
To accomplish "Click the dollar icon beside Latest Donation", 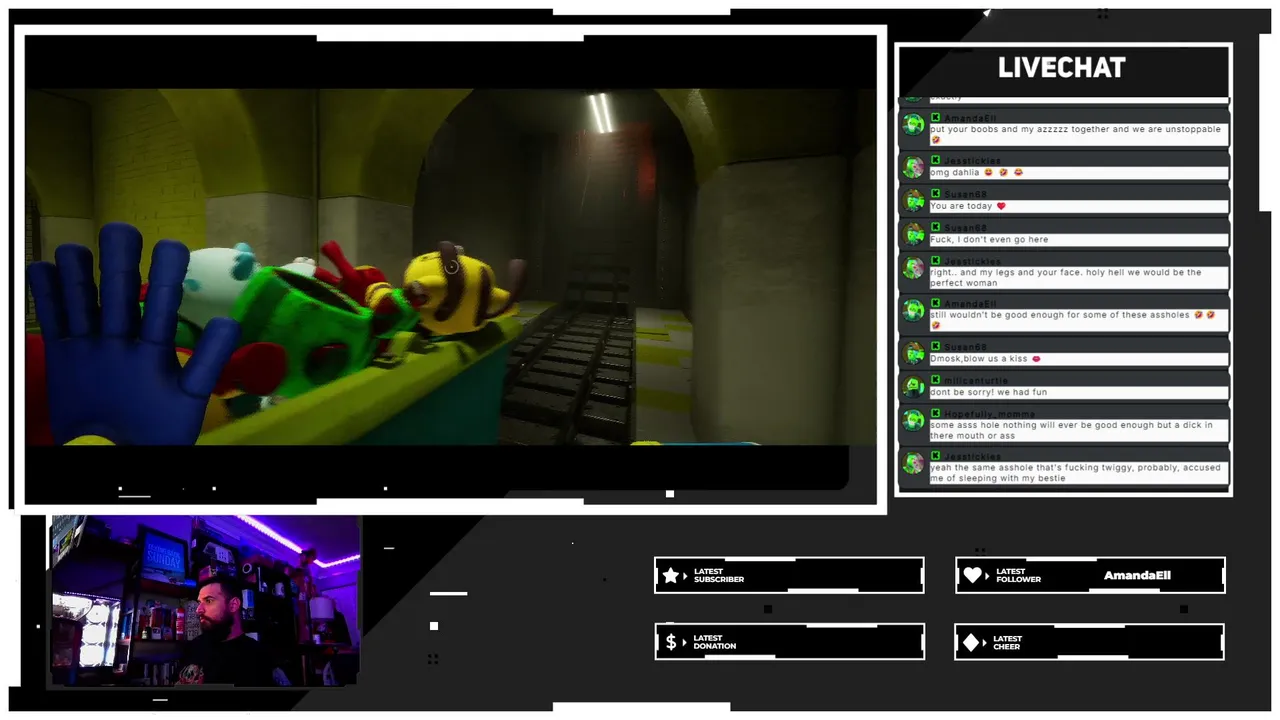I will point(671,642).
